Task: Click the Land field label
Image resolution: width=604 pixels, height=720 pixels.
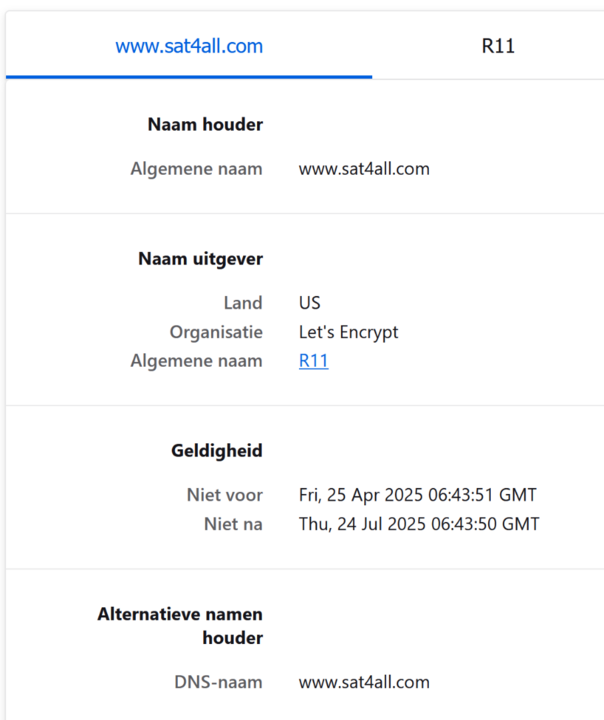Action: (x=243, y=303)
